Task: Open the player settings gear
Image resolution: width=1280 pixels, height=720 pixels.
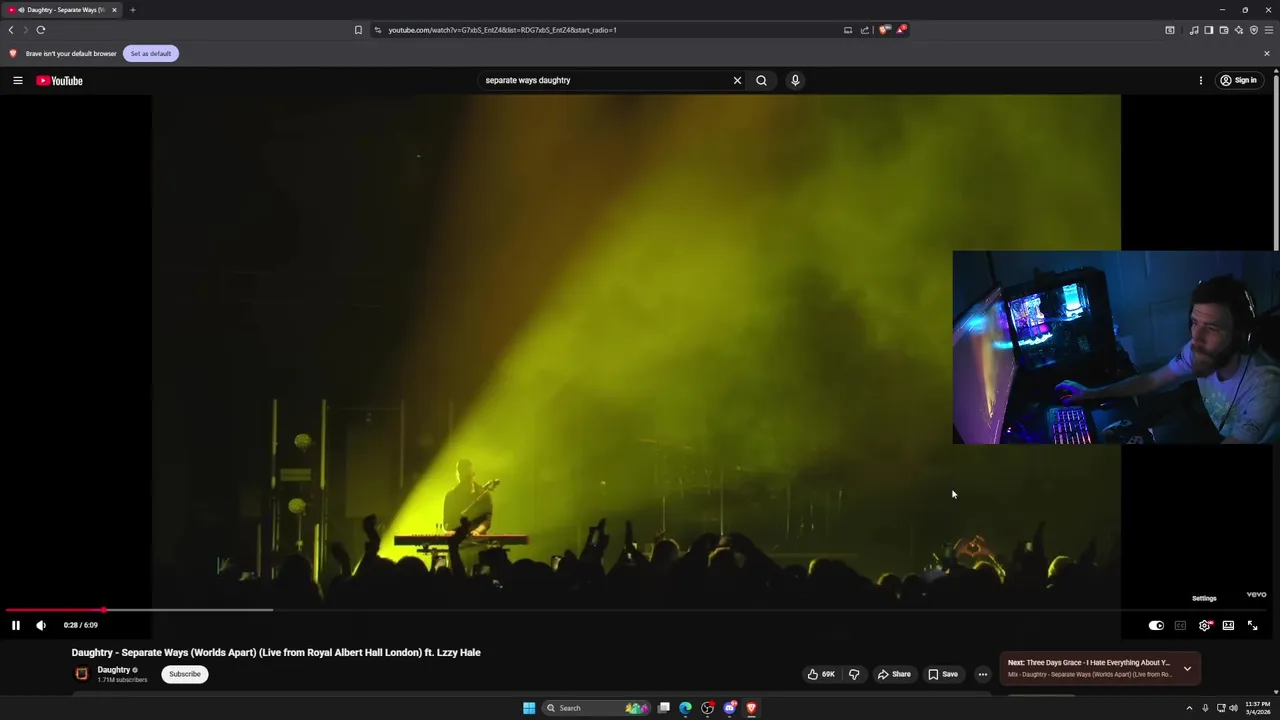Action: tap(1205, 625)
